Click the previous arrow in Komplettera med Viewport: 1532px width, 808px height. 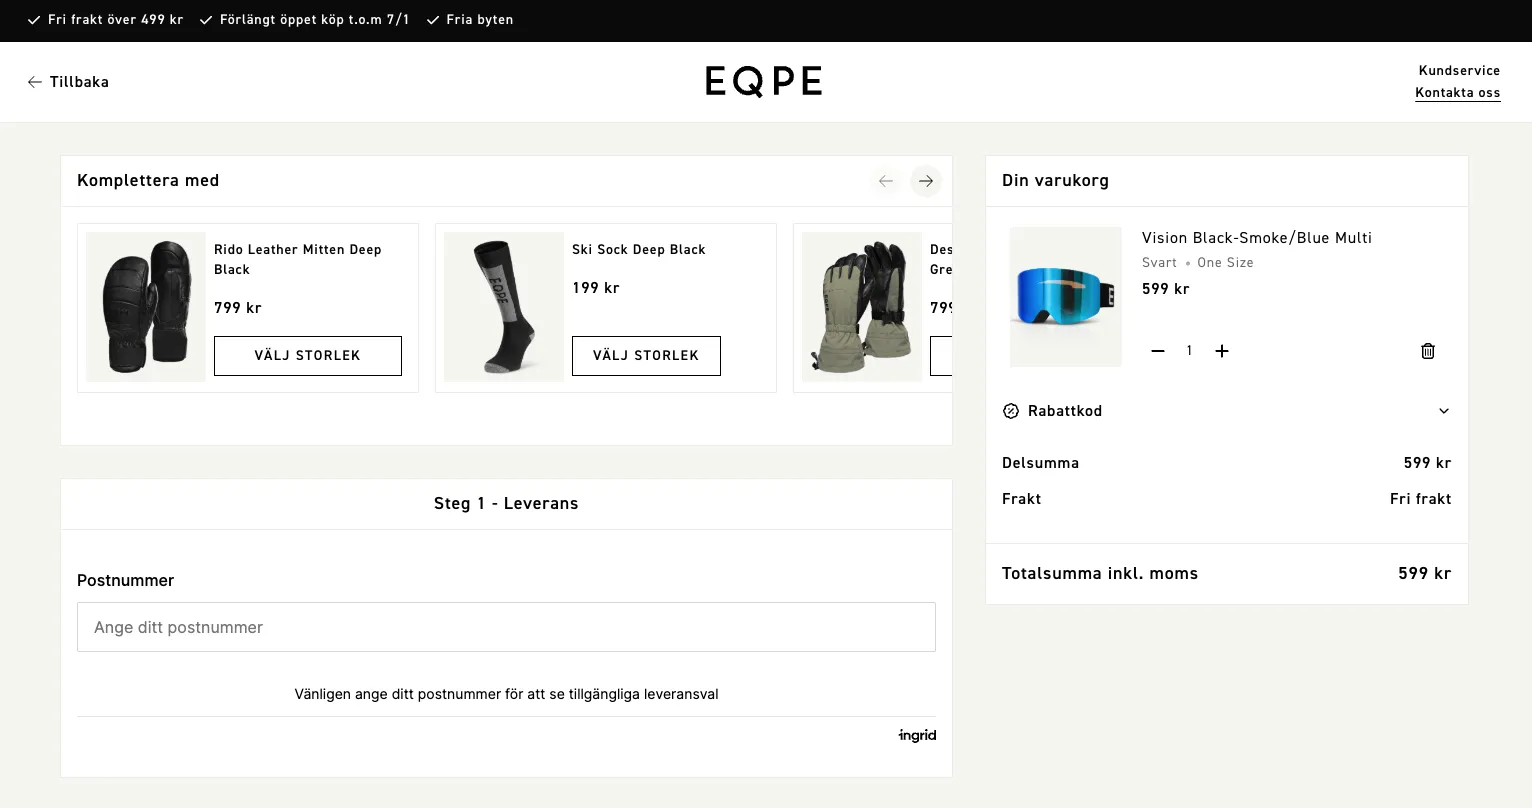(x=885, y=181)
